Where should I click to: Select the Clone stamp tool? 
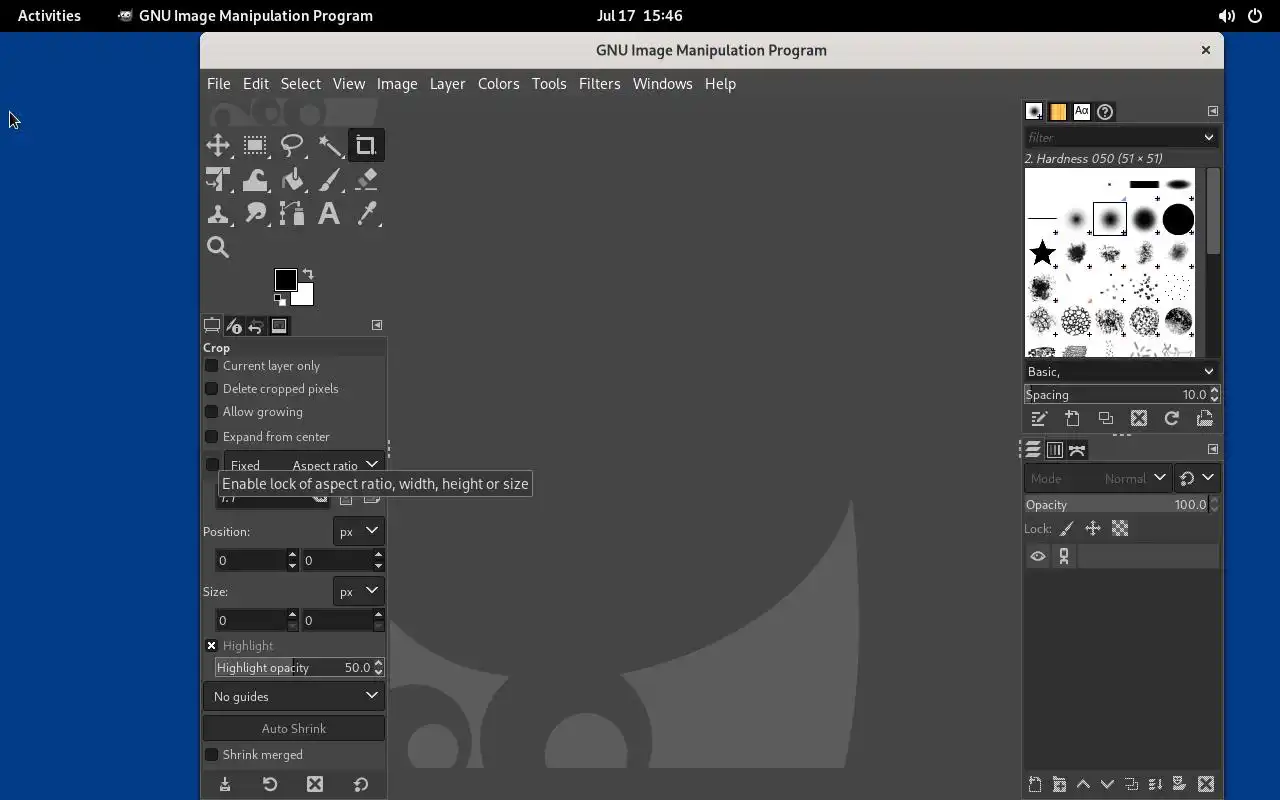click(218, 214)
